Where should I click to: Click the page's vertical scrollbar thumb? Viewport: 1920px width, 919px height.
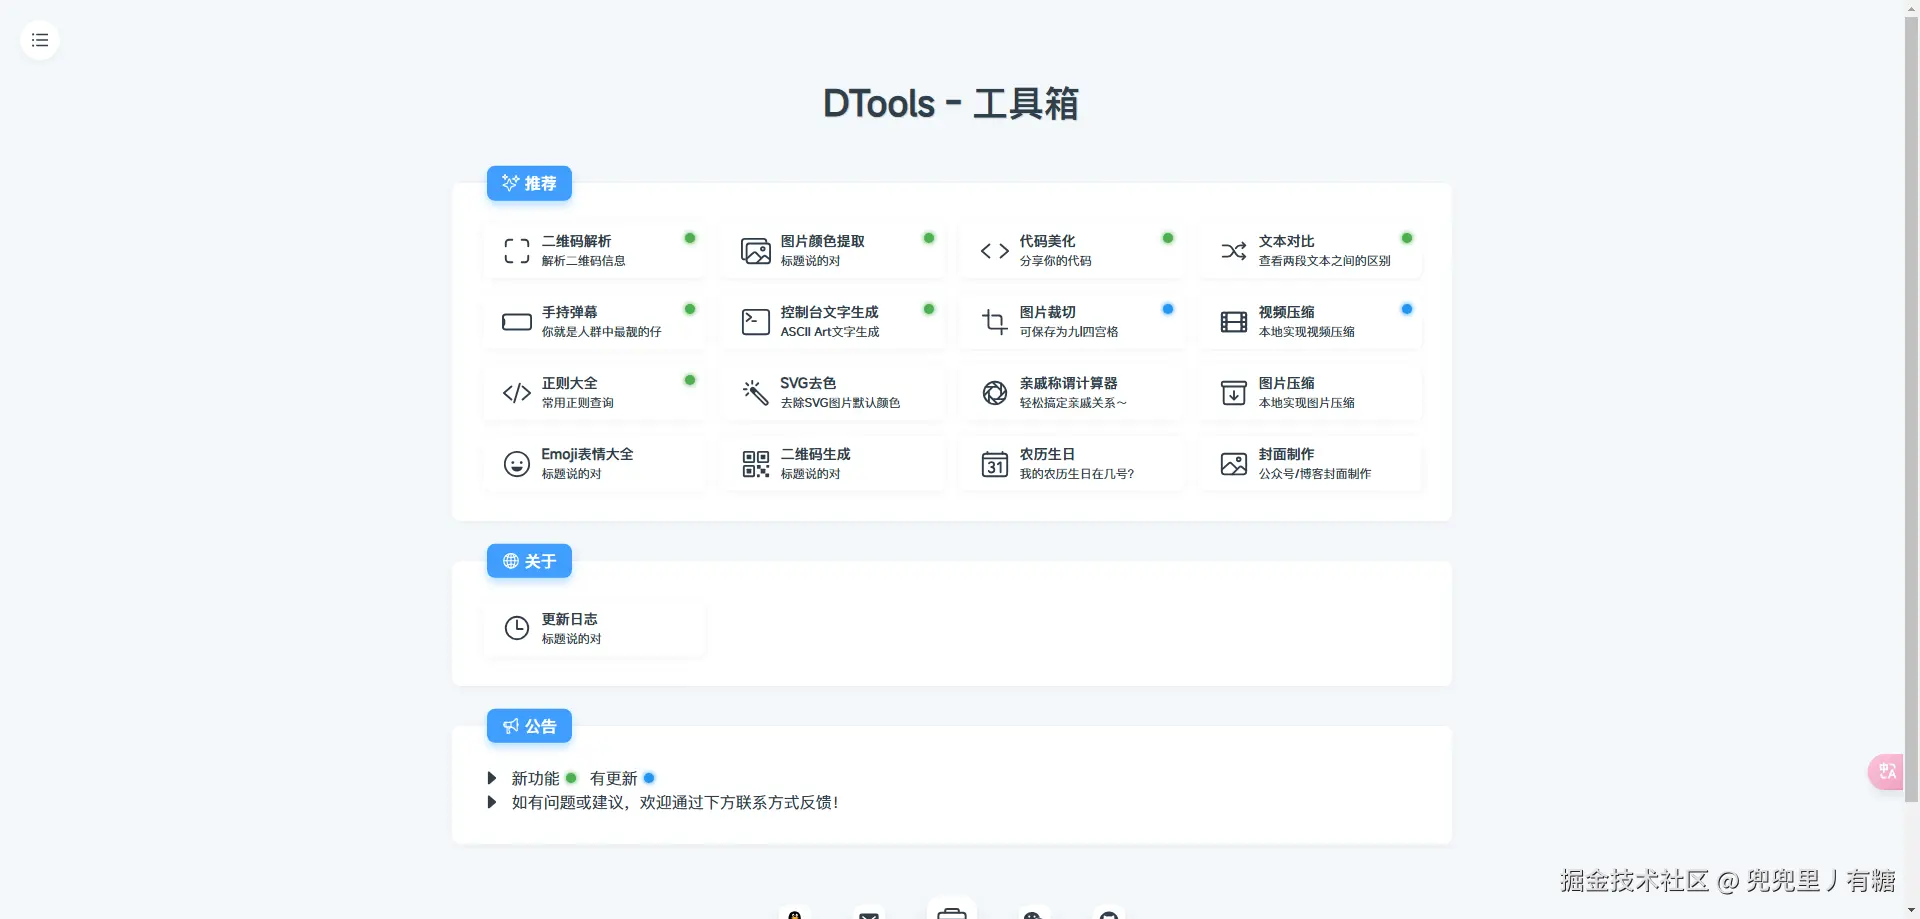point(1912,410)
